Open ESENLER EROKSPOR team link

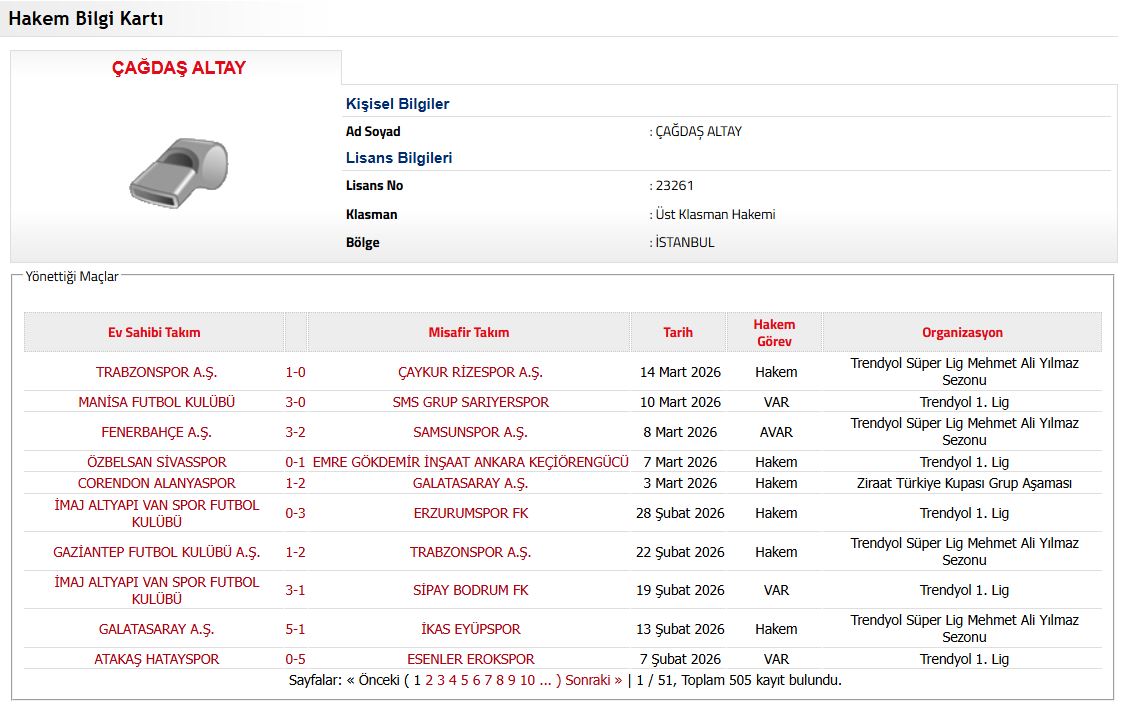[x=470, y=659]
